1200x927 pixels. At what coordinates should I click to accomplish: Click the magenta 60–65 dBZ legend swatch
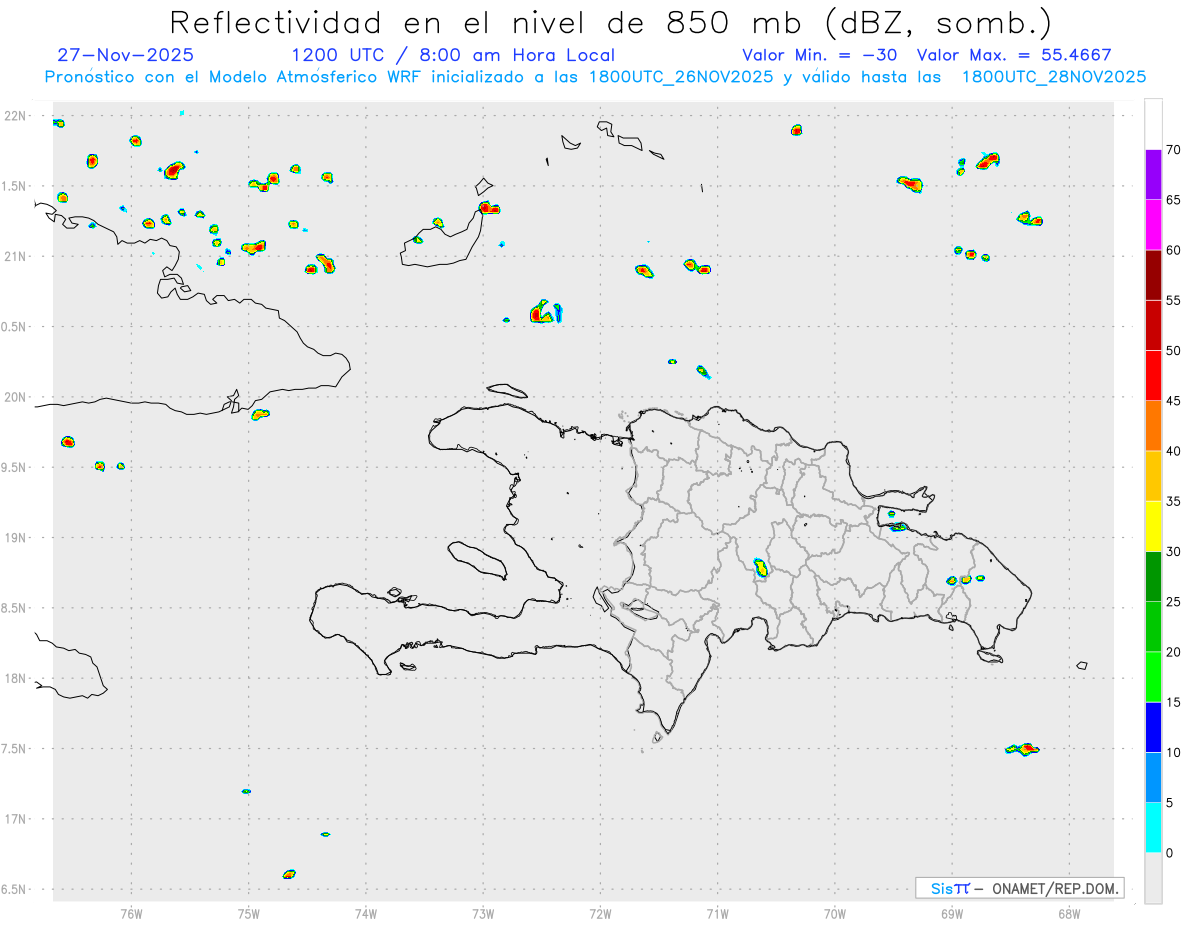point(1153,224)
